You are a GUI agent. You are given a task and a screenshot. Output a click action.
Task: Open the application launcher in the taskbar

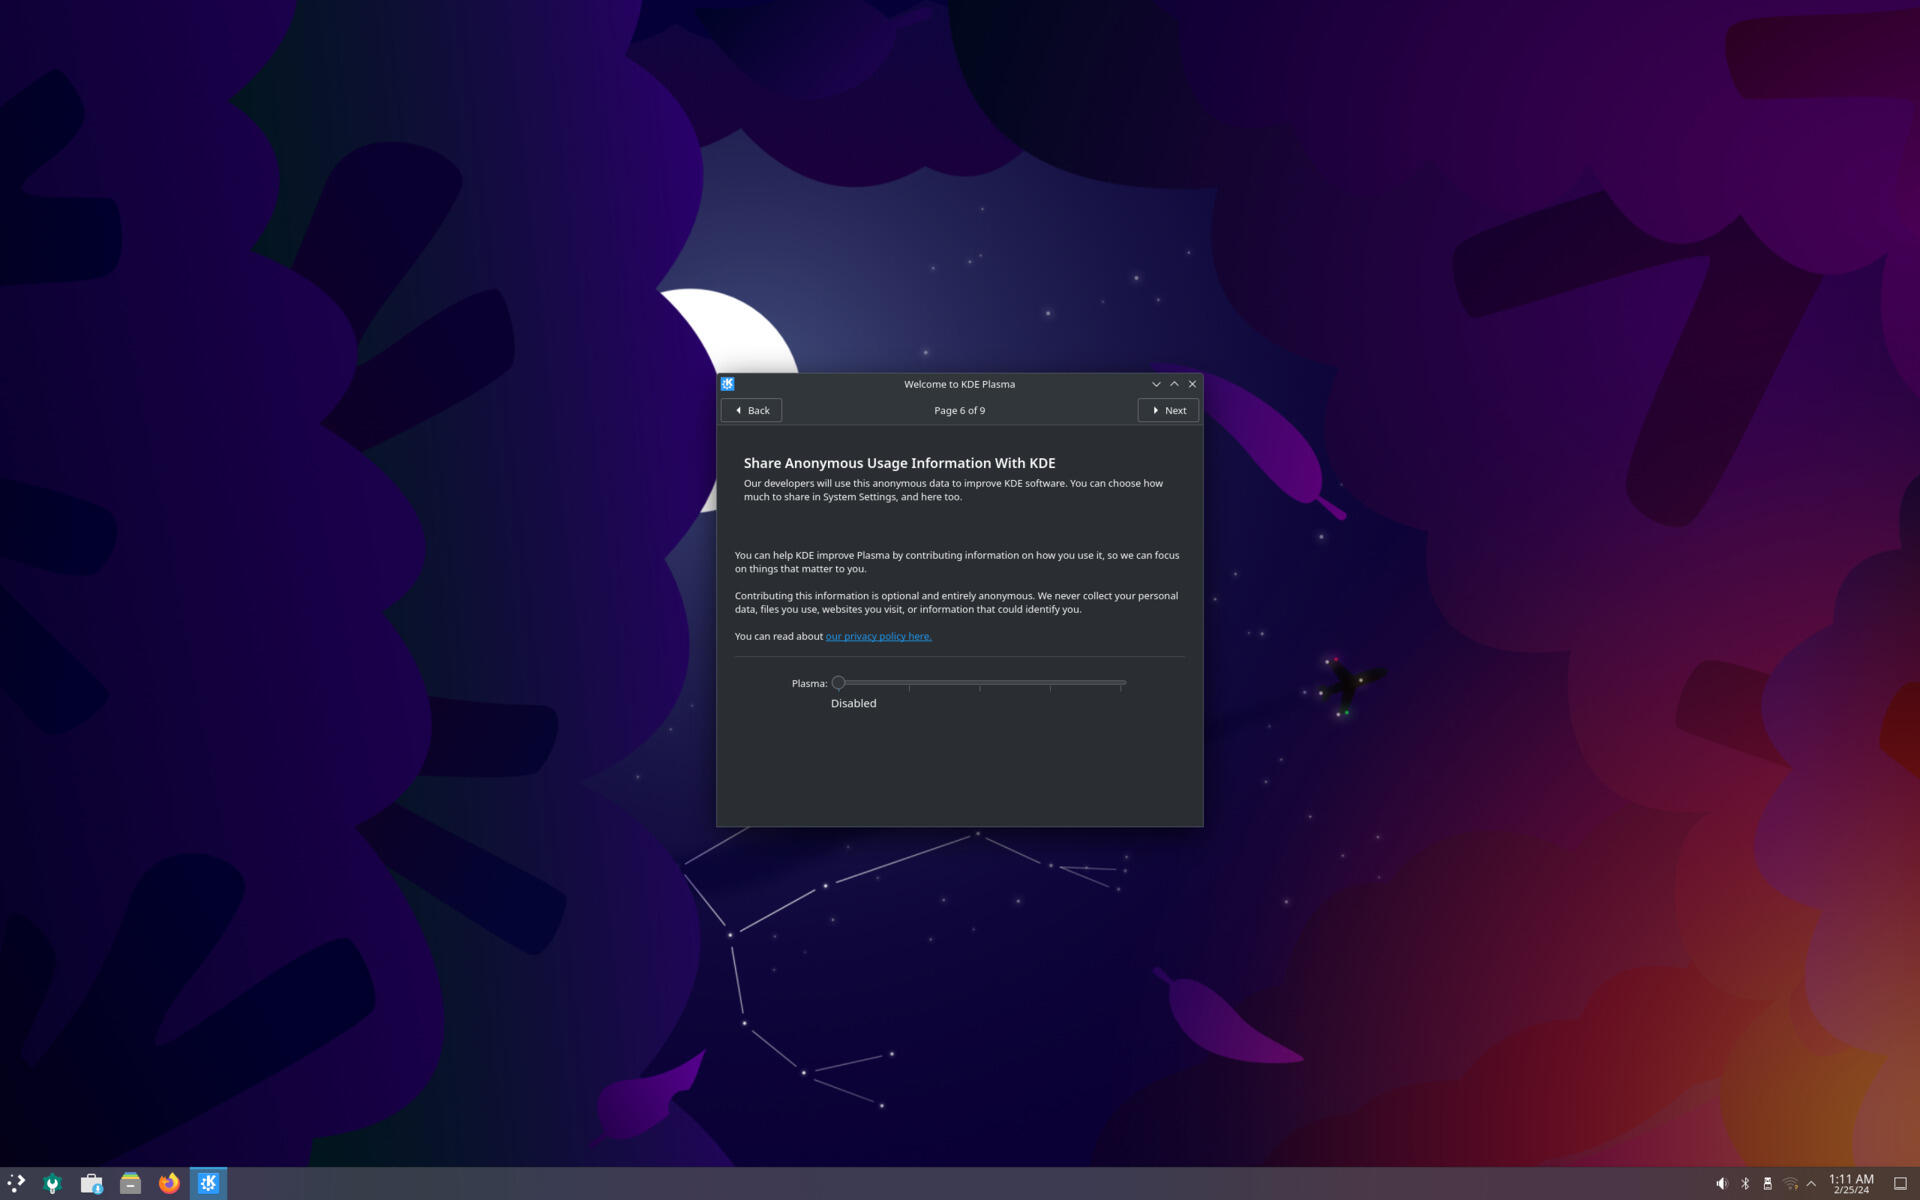click(x=16, y=1183)
